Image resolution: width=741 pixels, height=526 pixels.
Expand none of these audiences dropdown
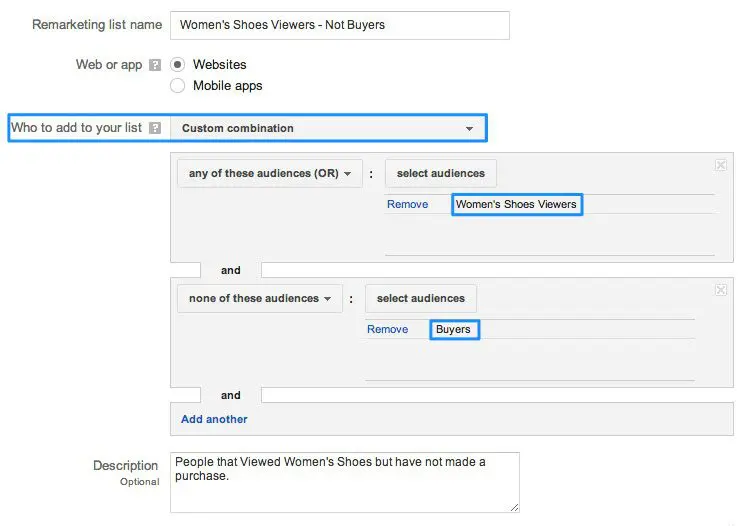pyautogui.click(x=259, y=299)
